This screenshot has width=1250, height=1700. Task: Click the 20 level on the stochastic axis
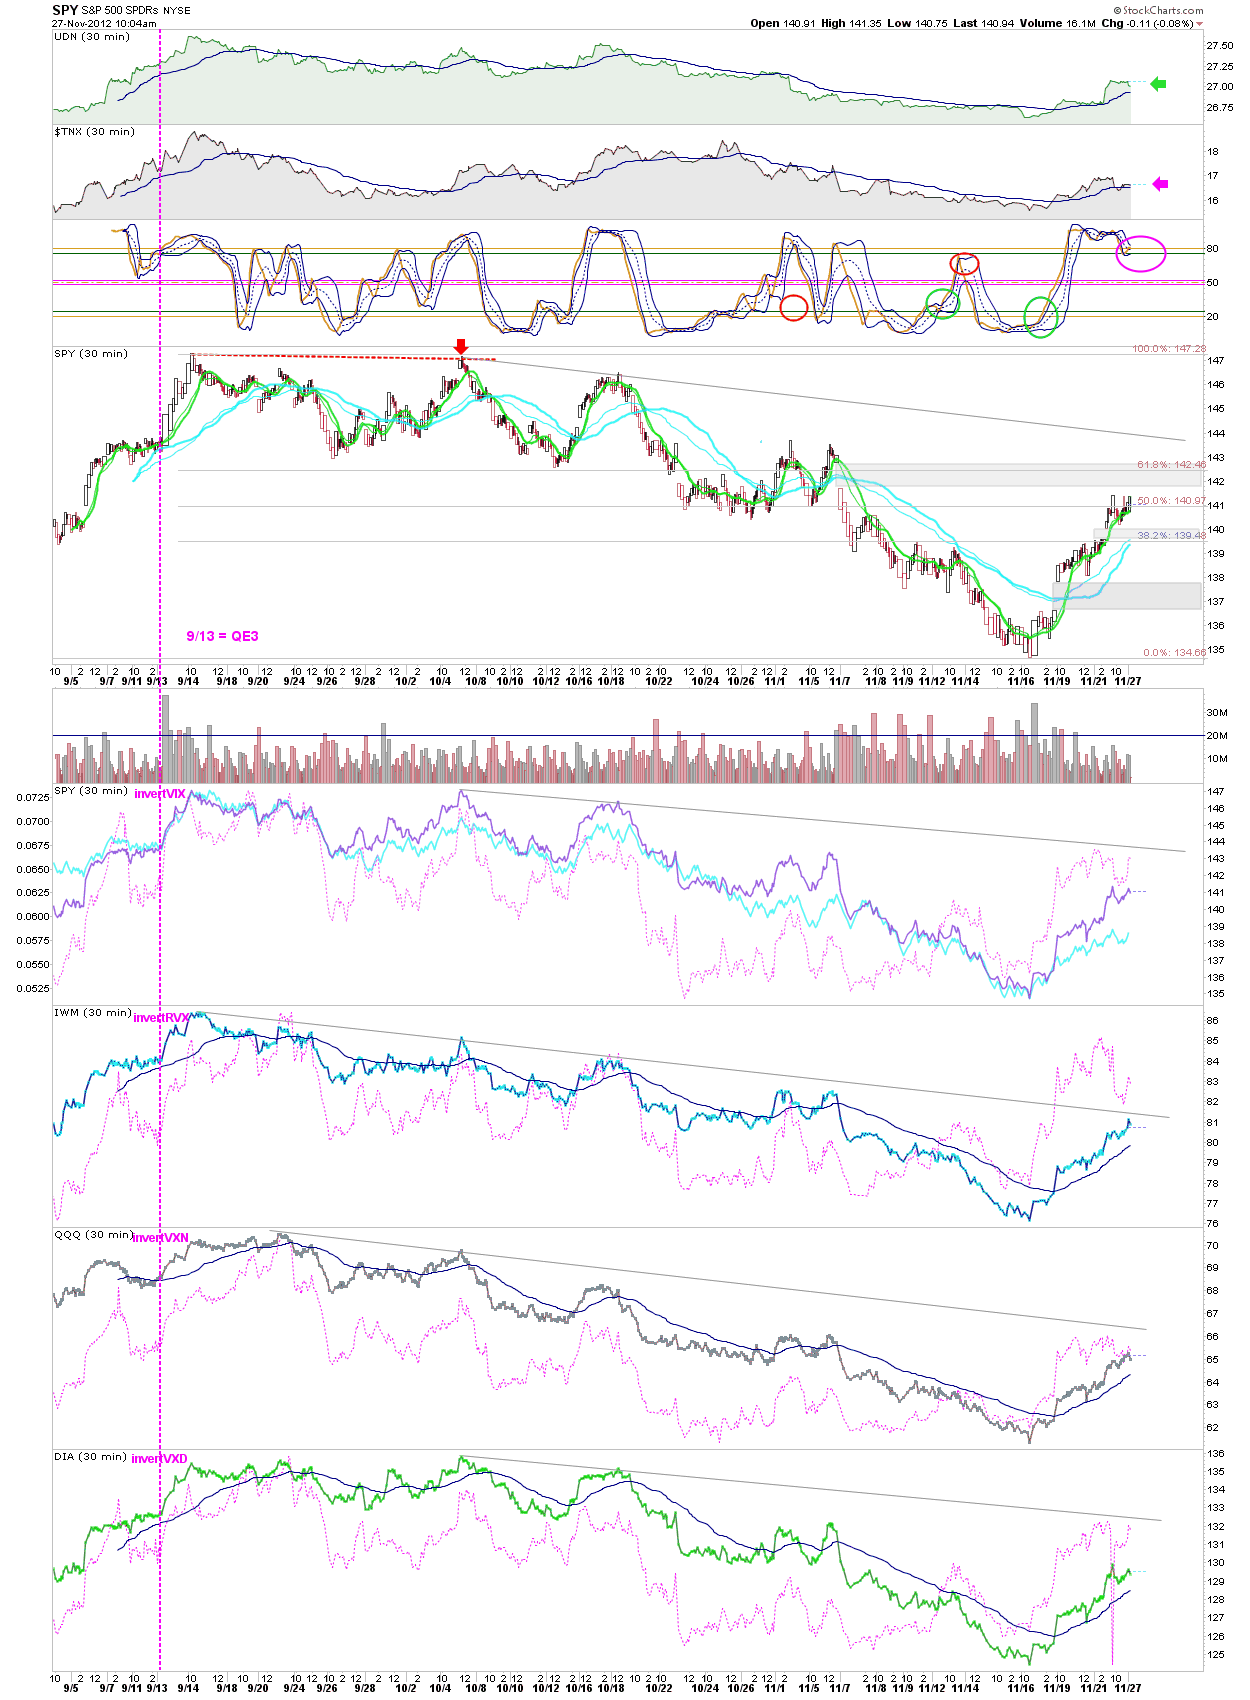[x=1212, y=317]
